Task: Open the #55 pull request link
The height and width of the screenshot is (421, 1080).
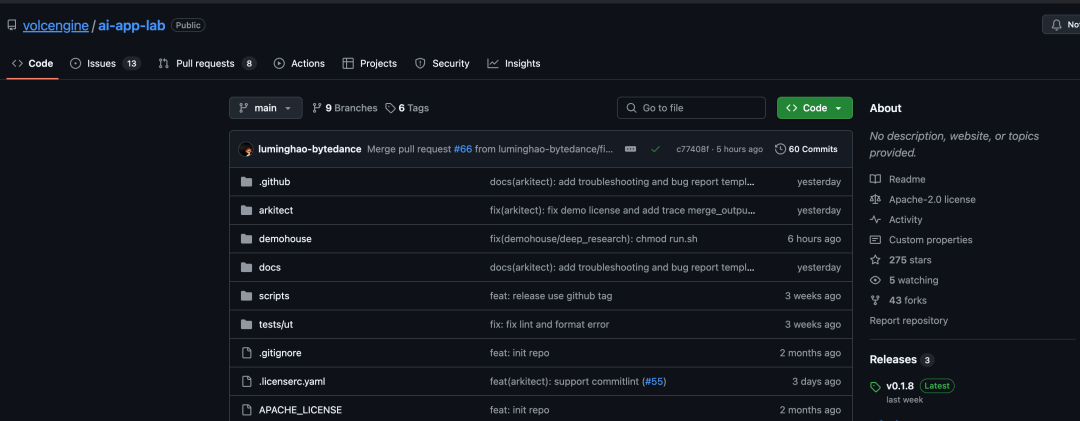Action: (654, 381)
